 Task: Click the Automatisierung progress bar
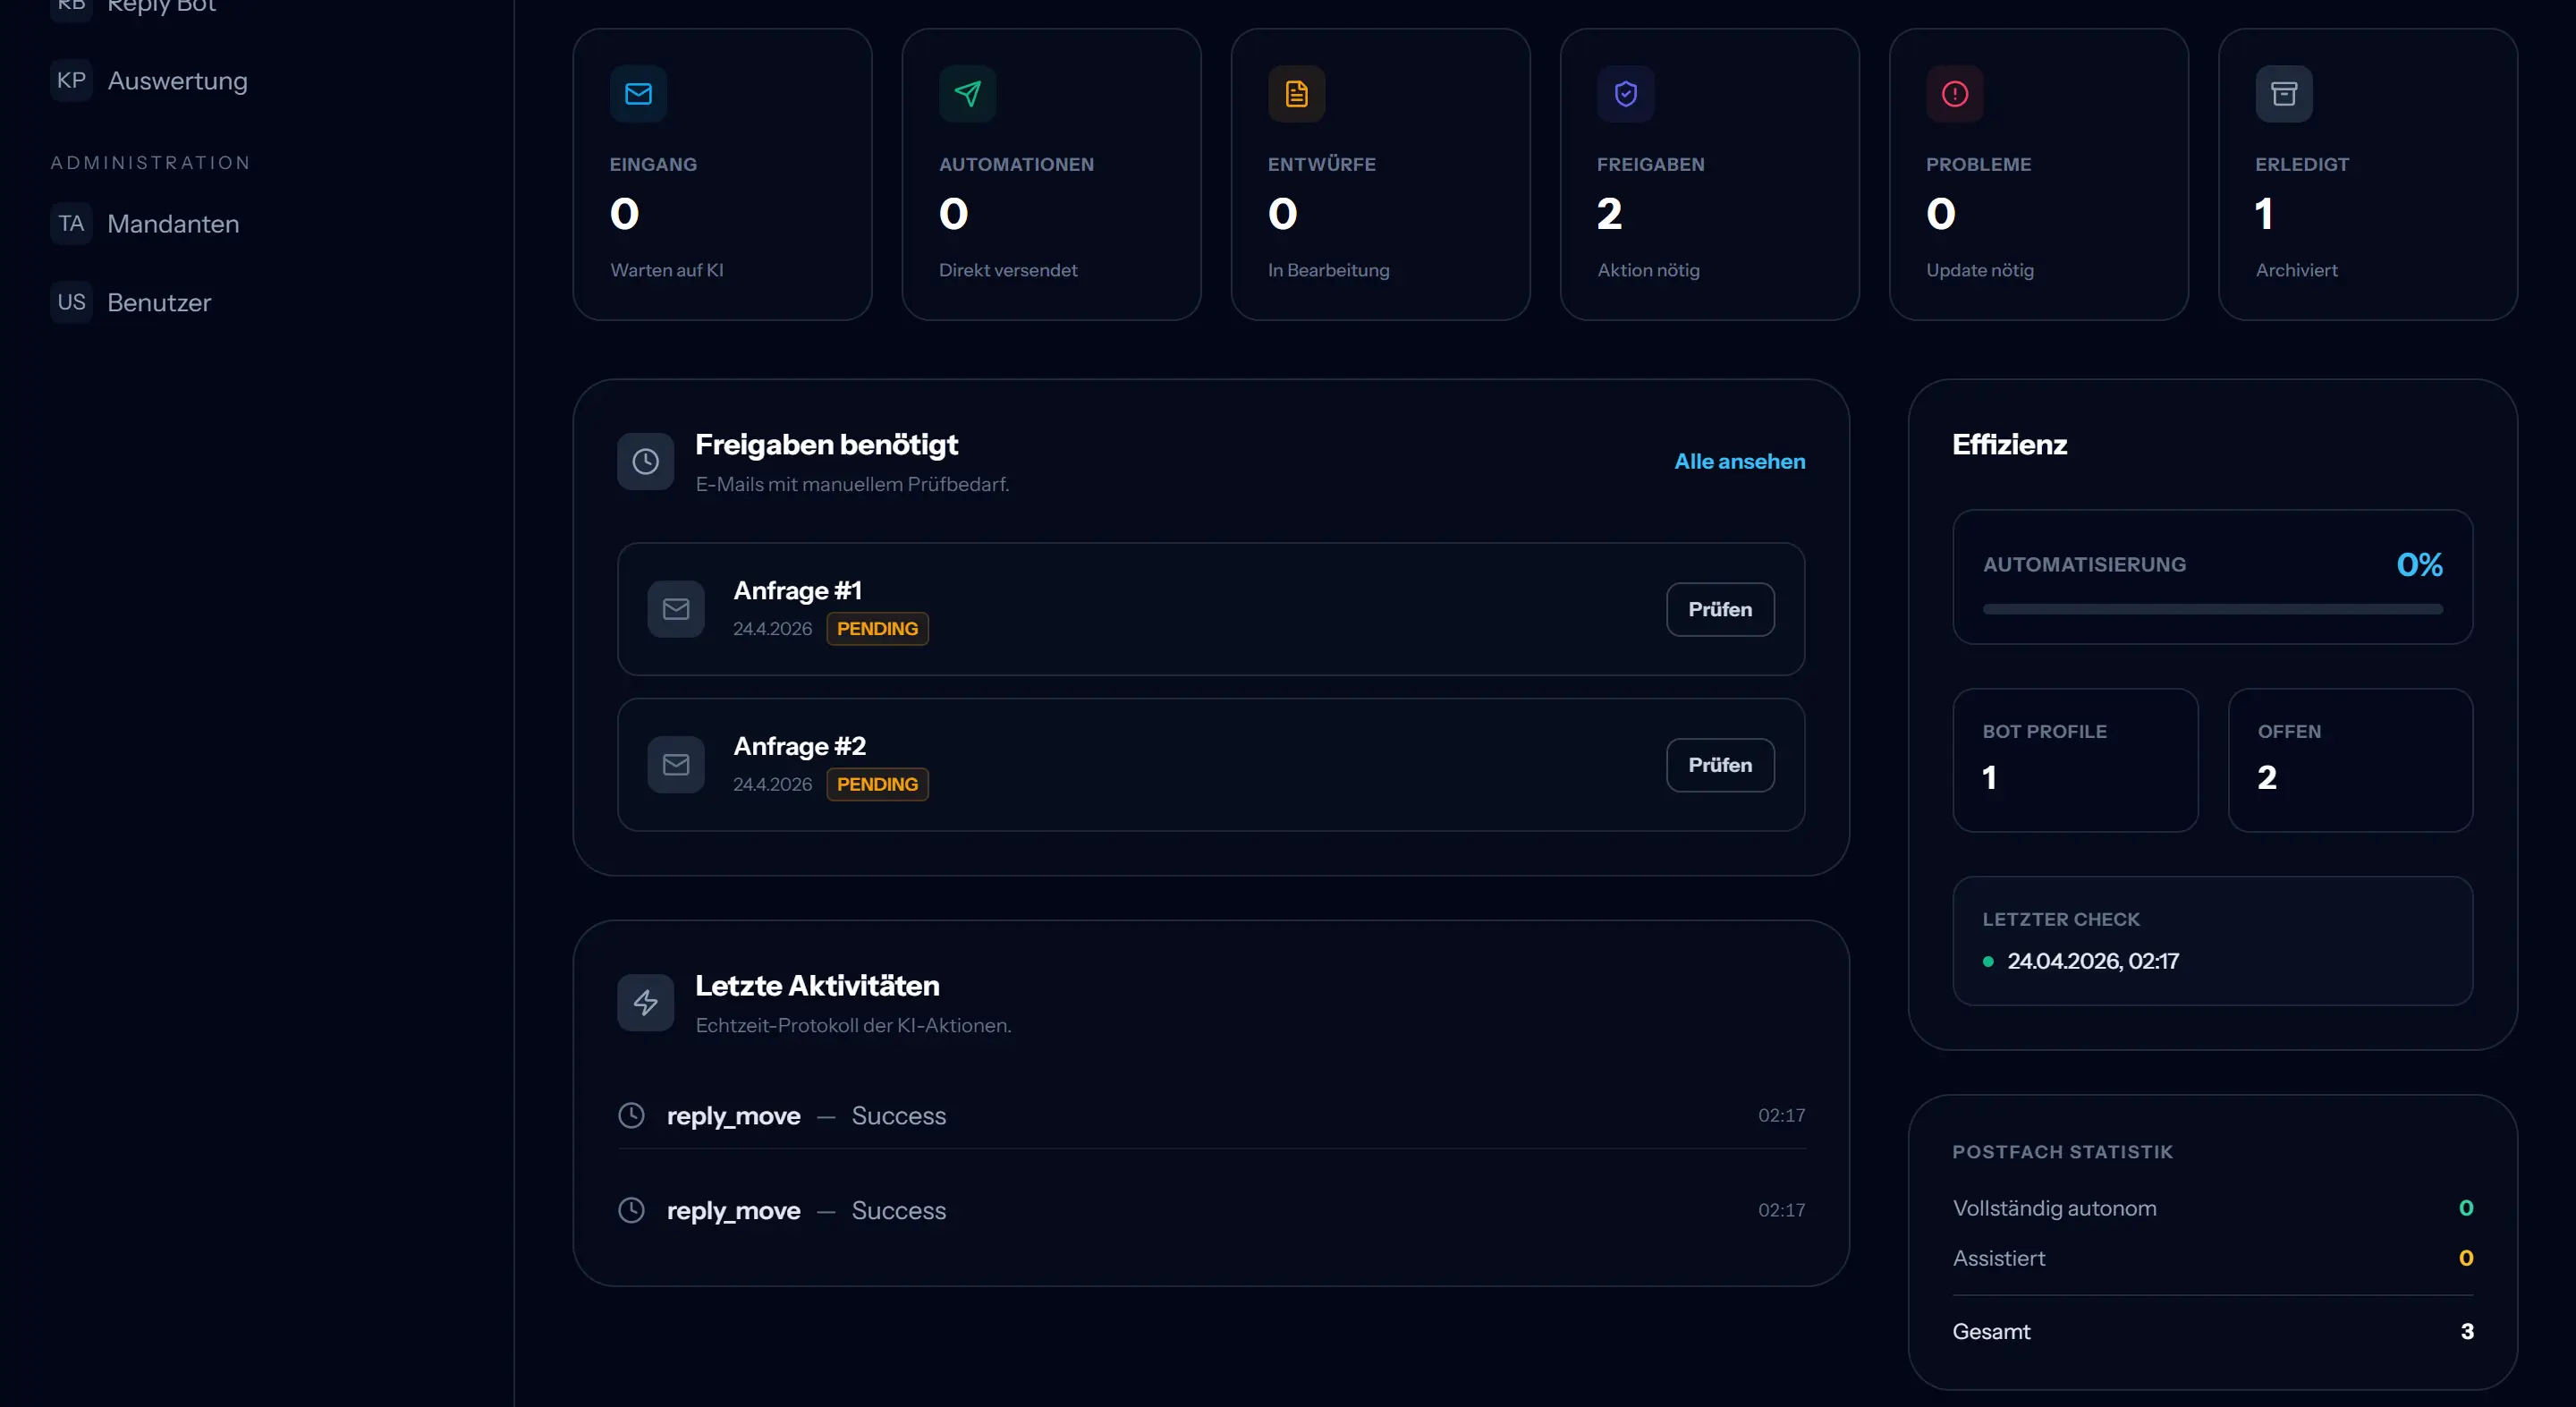(x=2212, y=609)
